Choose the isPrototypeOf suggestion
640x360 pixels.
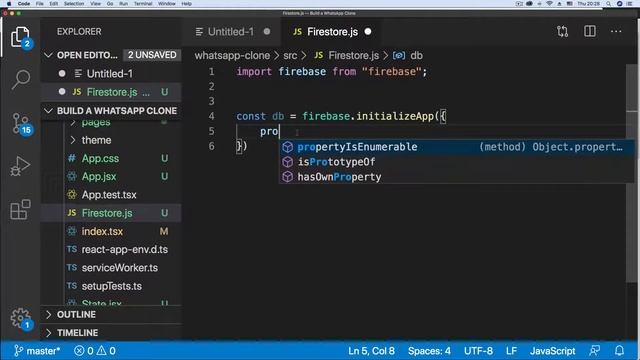tap(456, 162)
